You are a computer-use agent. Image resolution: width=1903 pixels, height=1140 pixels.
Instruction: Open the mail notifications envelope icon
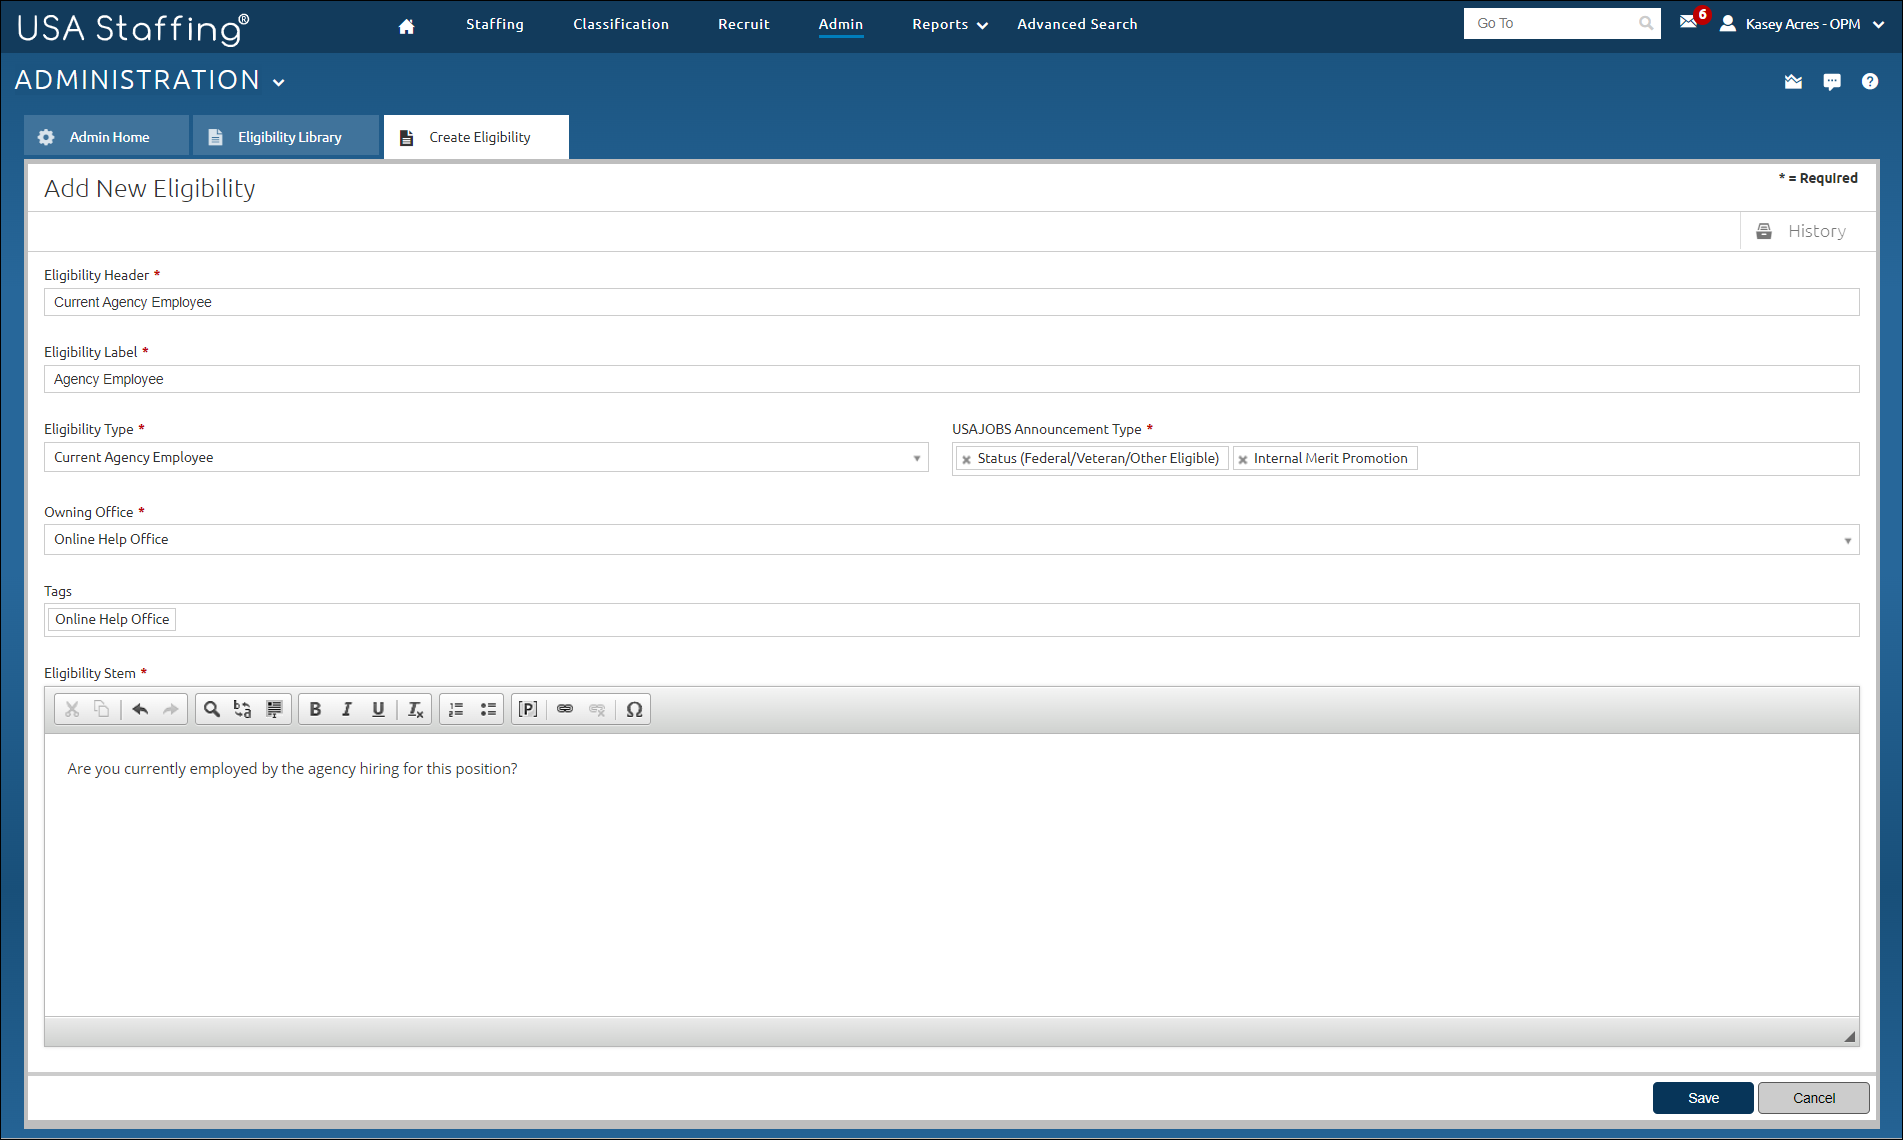[1689, 22]
